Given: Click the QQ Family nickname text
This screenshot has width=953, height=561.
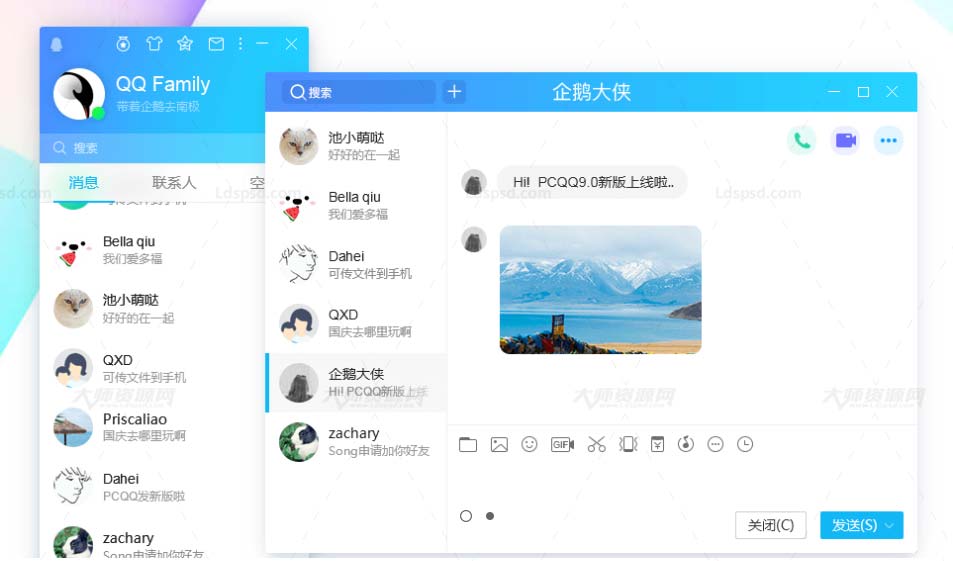Looking at the screenshot, I should [163, 84].
